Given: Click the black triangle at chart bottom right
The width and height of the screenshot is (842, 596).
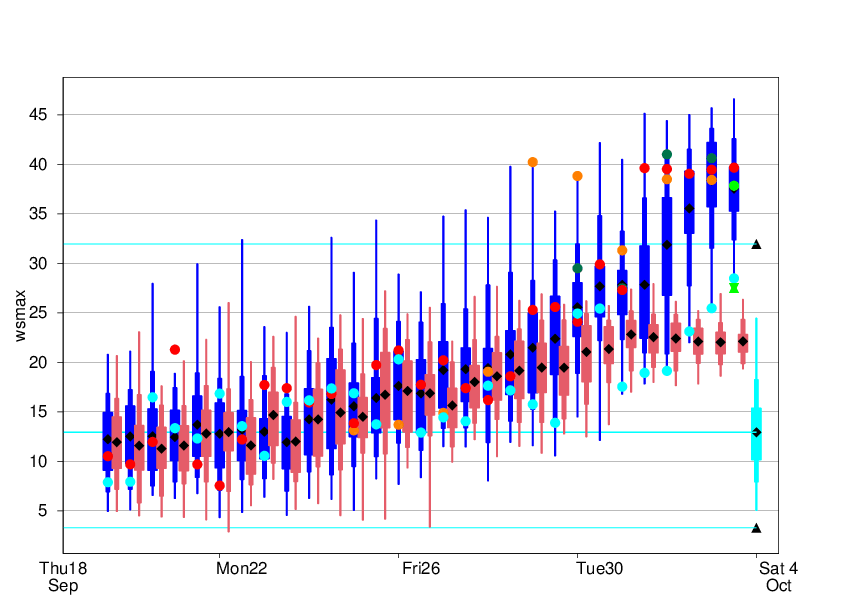Looking at the screenshot, I should 757,528.
